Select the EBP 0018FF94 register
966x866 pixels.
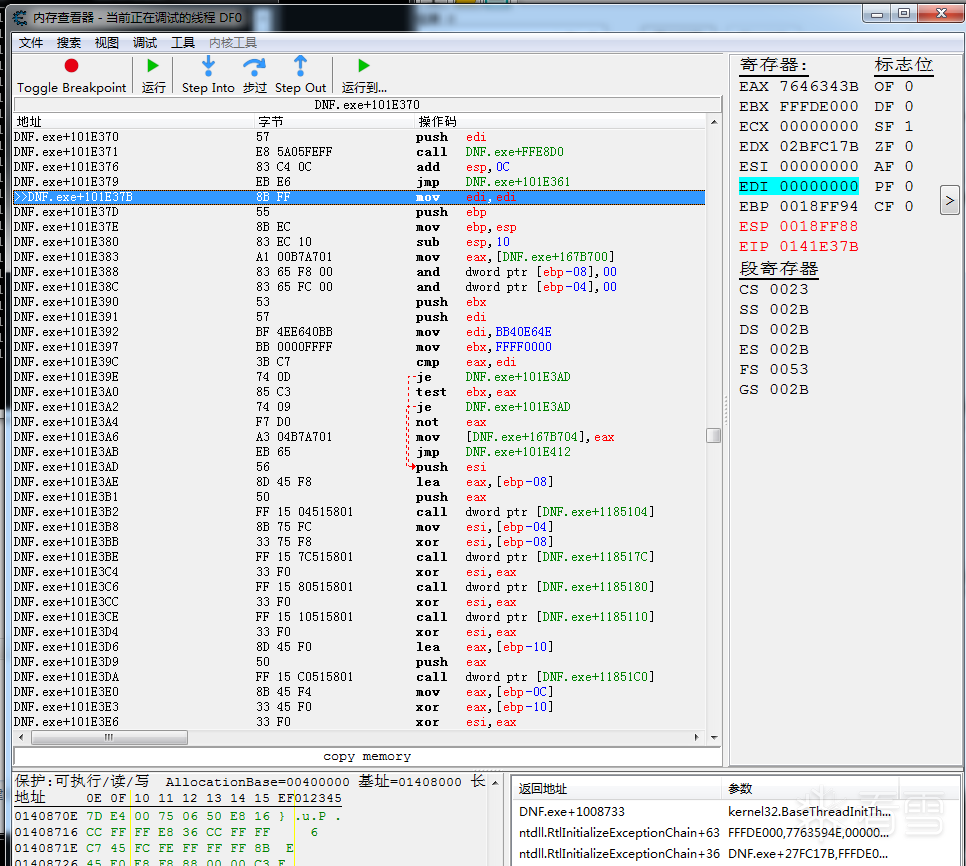[x=798, y=206]
